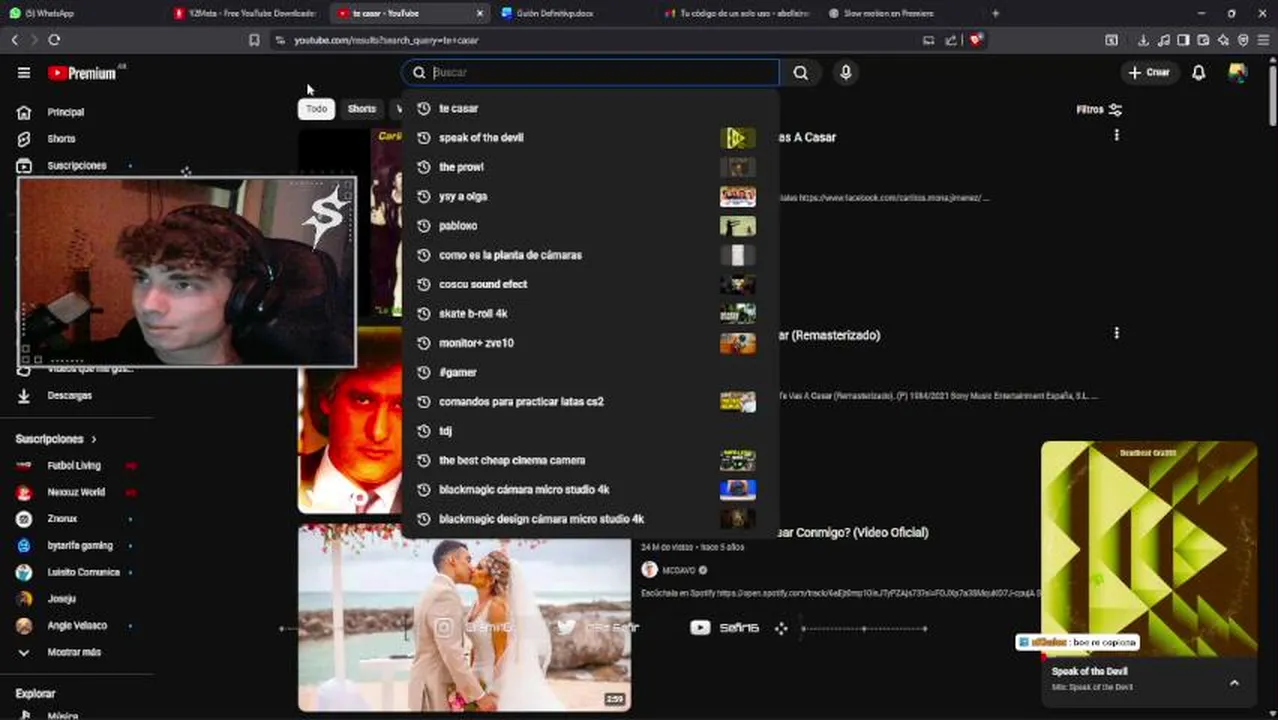Open the Leo AI star icon
This screenshot has height=720, width=1278.
tap(1223, 40)
